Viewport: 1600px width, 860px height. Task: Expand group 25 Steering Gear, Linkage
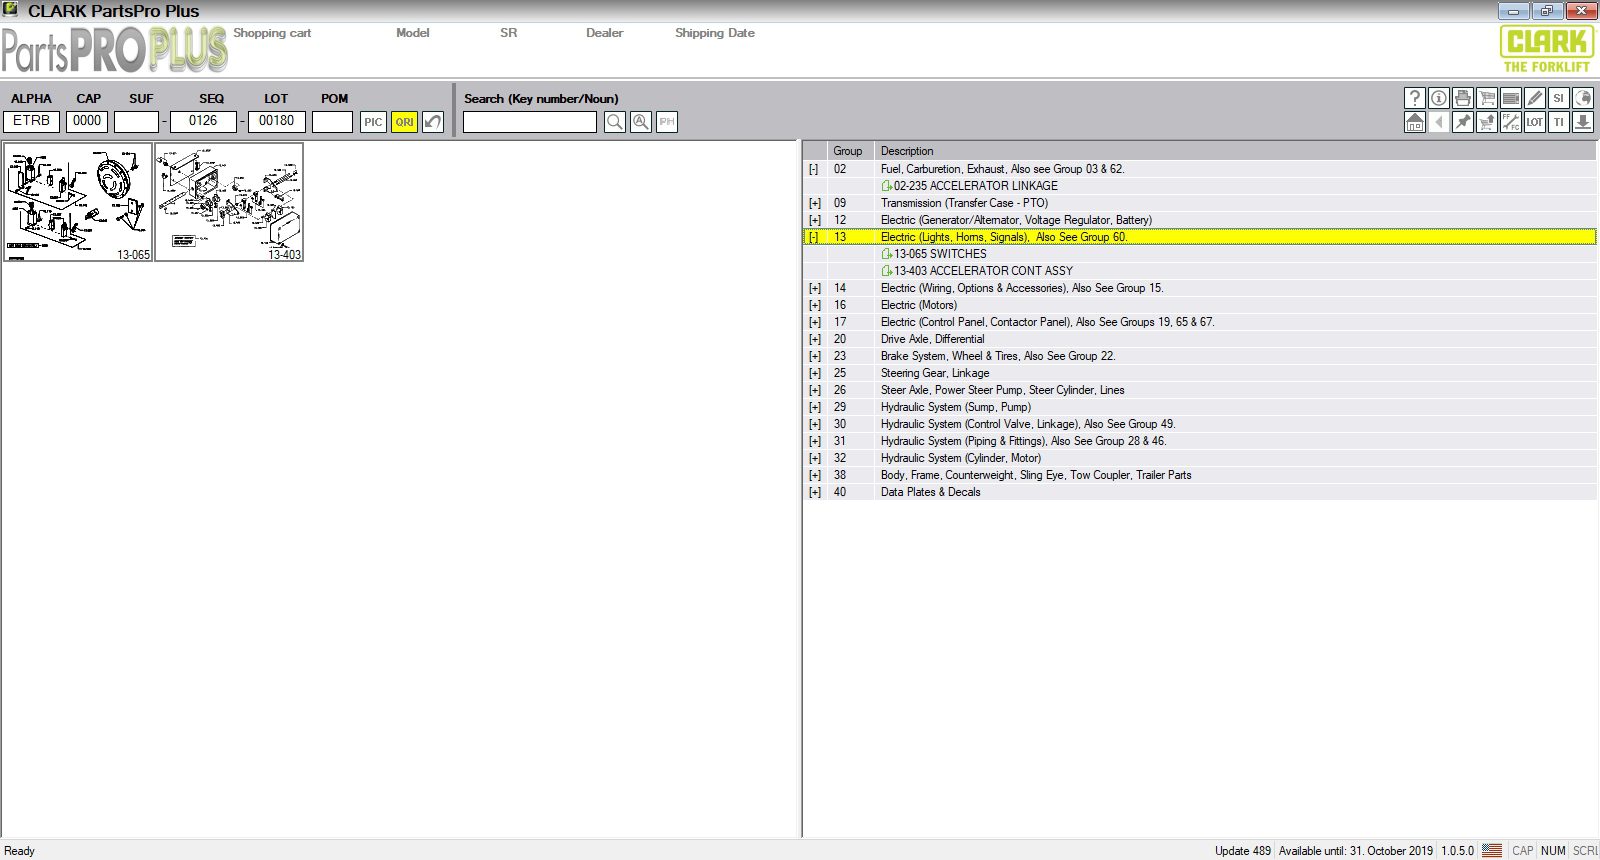click(x=814, y=373)
